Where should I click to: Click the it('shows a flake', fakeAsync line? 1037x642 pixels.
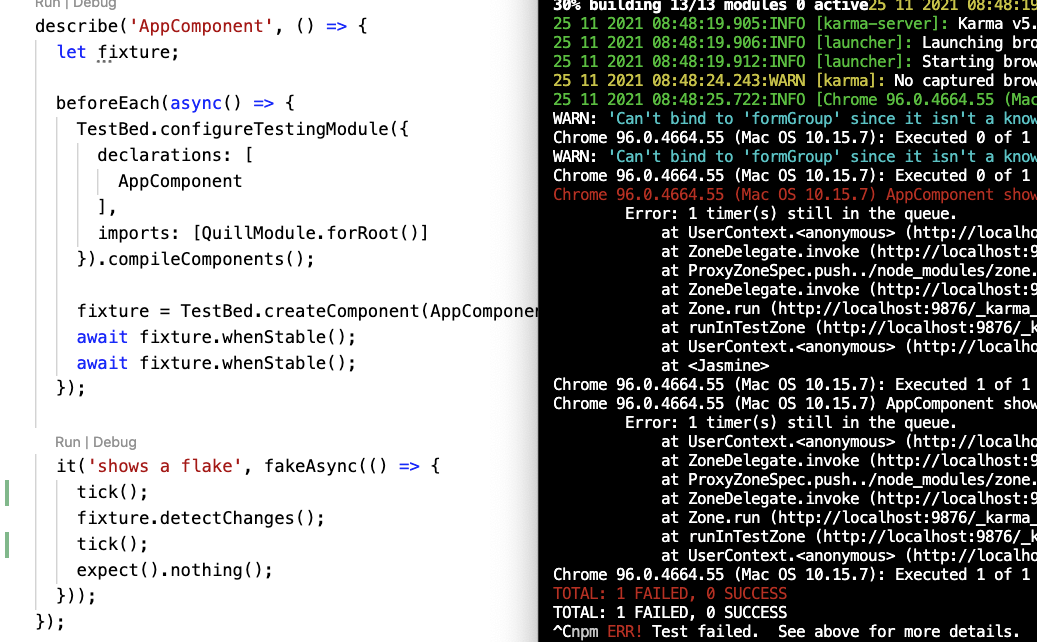248,466
